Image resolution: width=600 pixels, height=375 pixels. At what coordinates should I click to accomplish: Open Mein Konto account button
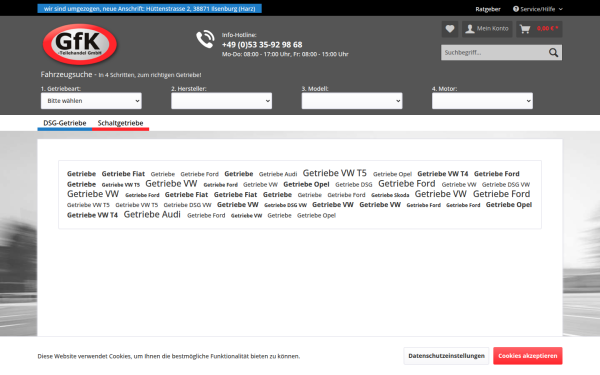487,29
